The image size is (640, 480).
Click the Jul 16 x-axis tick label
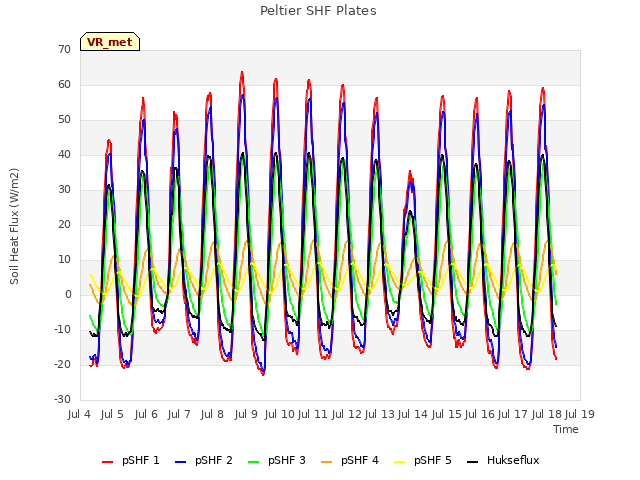[x=480, y=414]
